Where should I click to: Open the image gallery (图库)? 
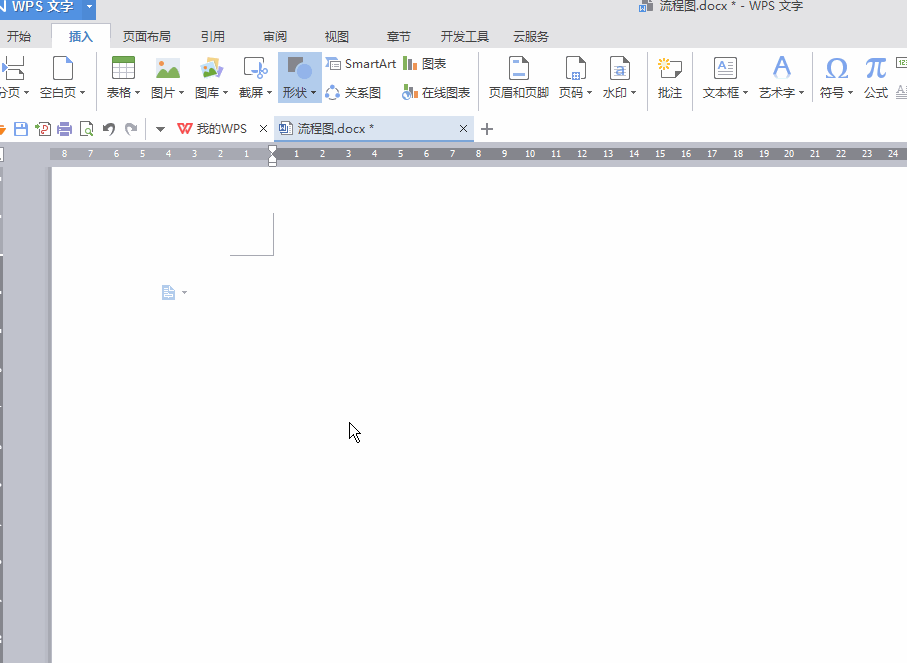[211, 77]
